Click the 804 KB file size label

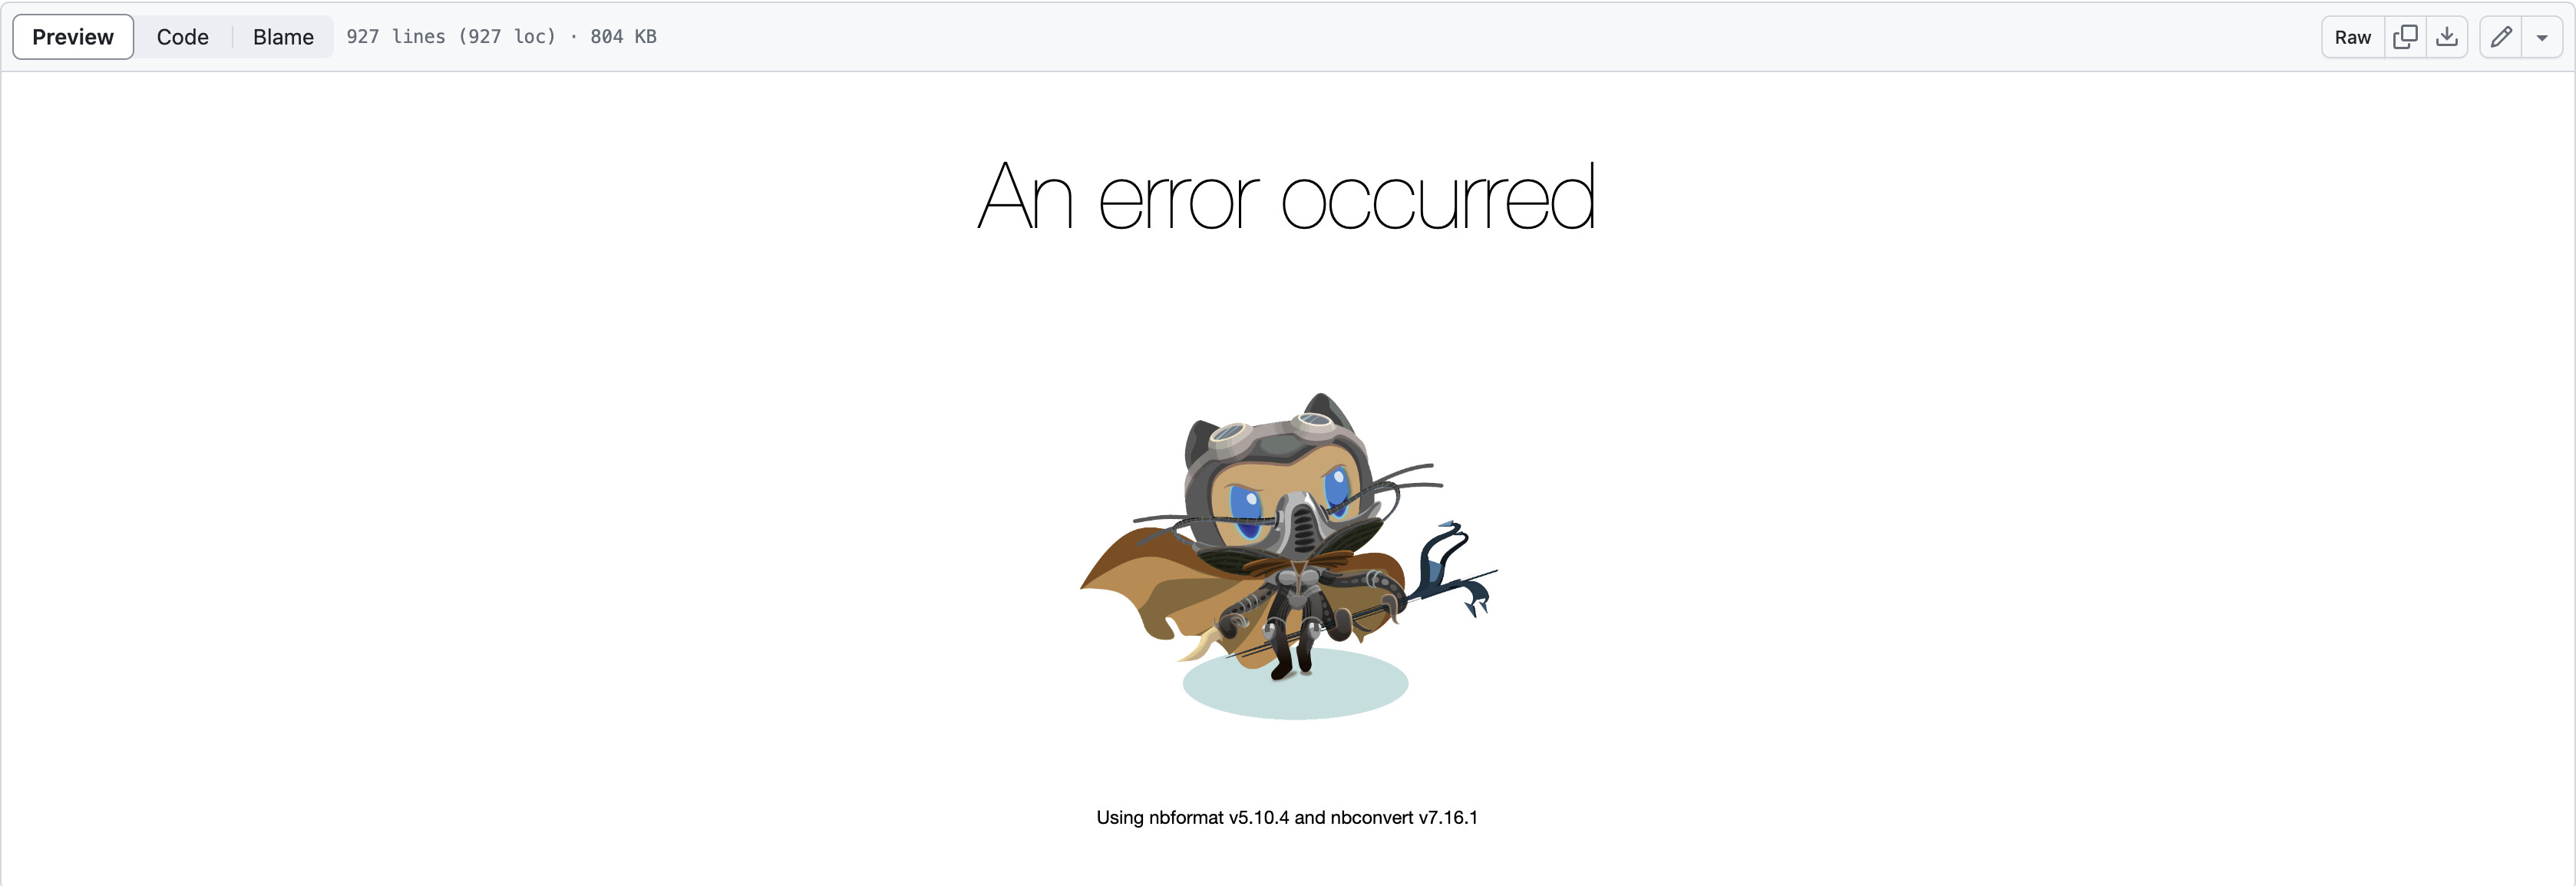point(623,36)
